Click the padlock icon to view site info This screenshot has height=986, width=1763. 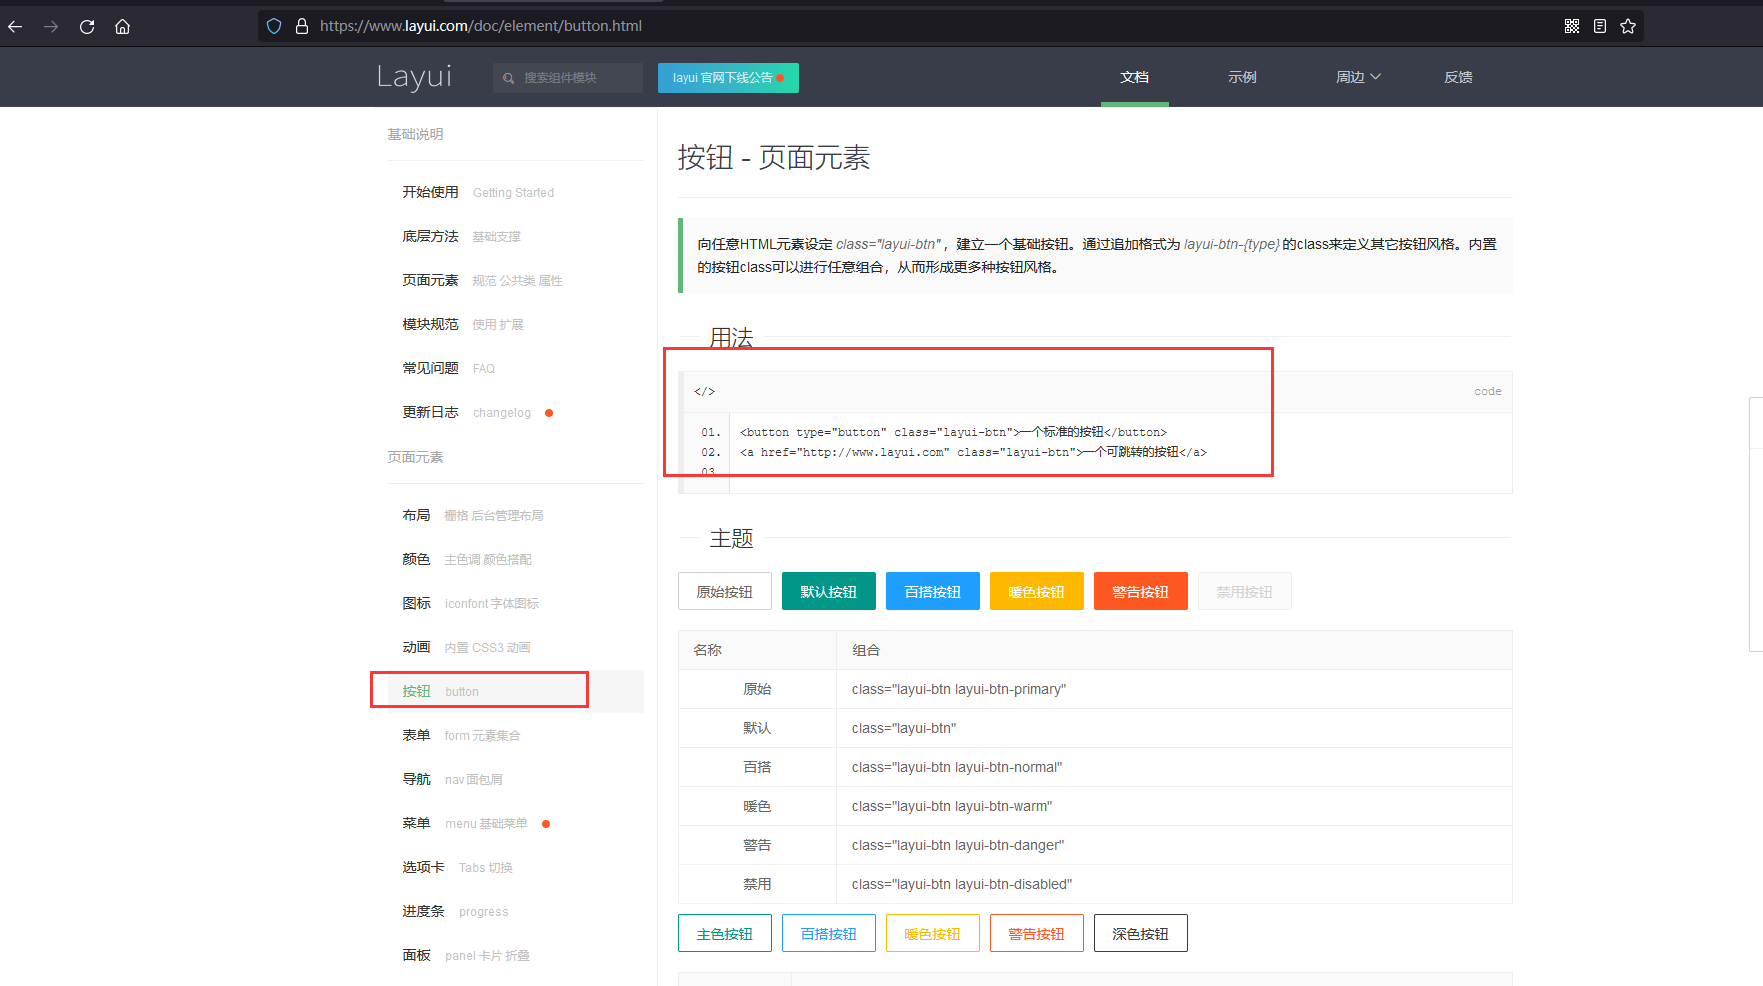302,26
